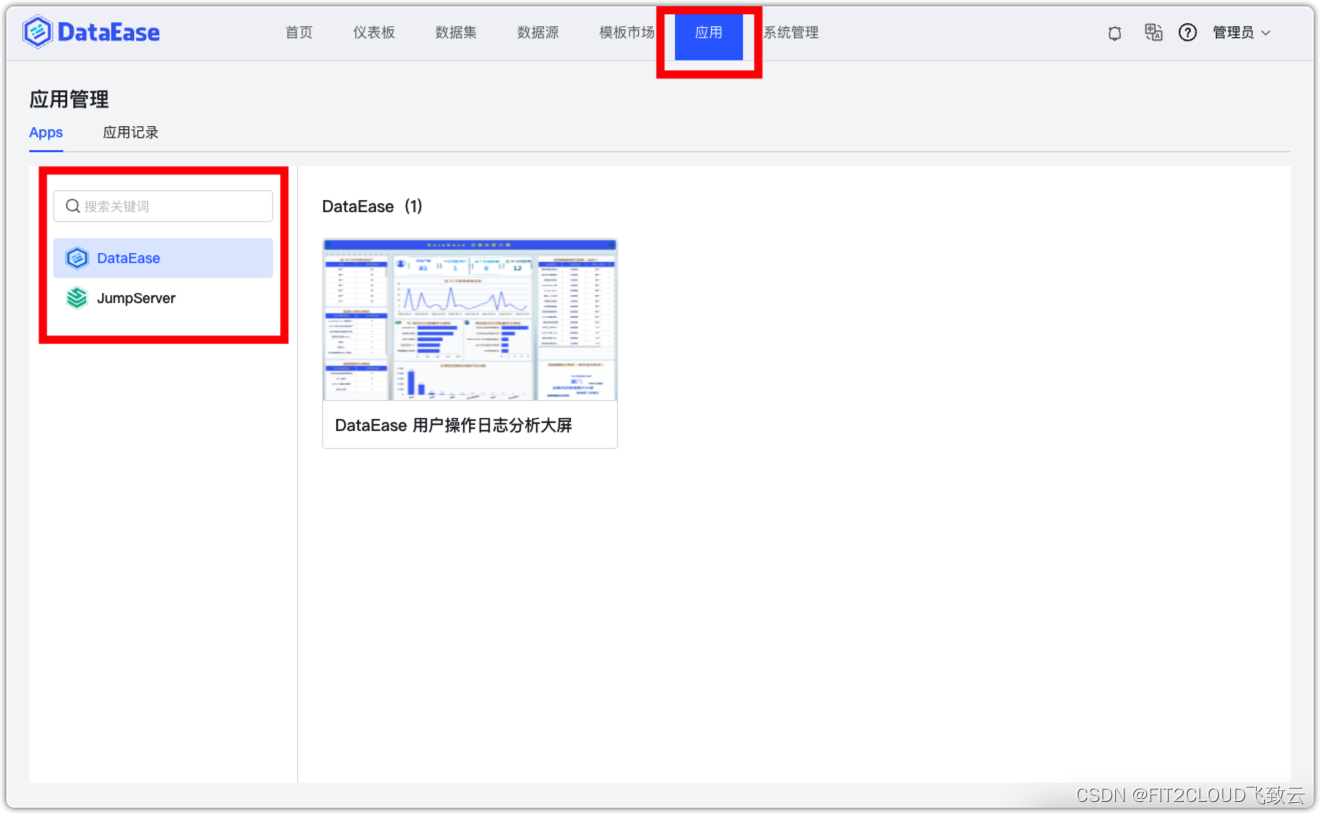Viewport: 1320px width, 814px height.
Task: Click the DataEase (1) group heading
Action: pyautogui.click(x=373, y=206)
